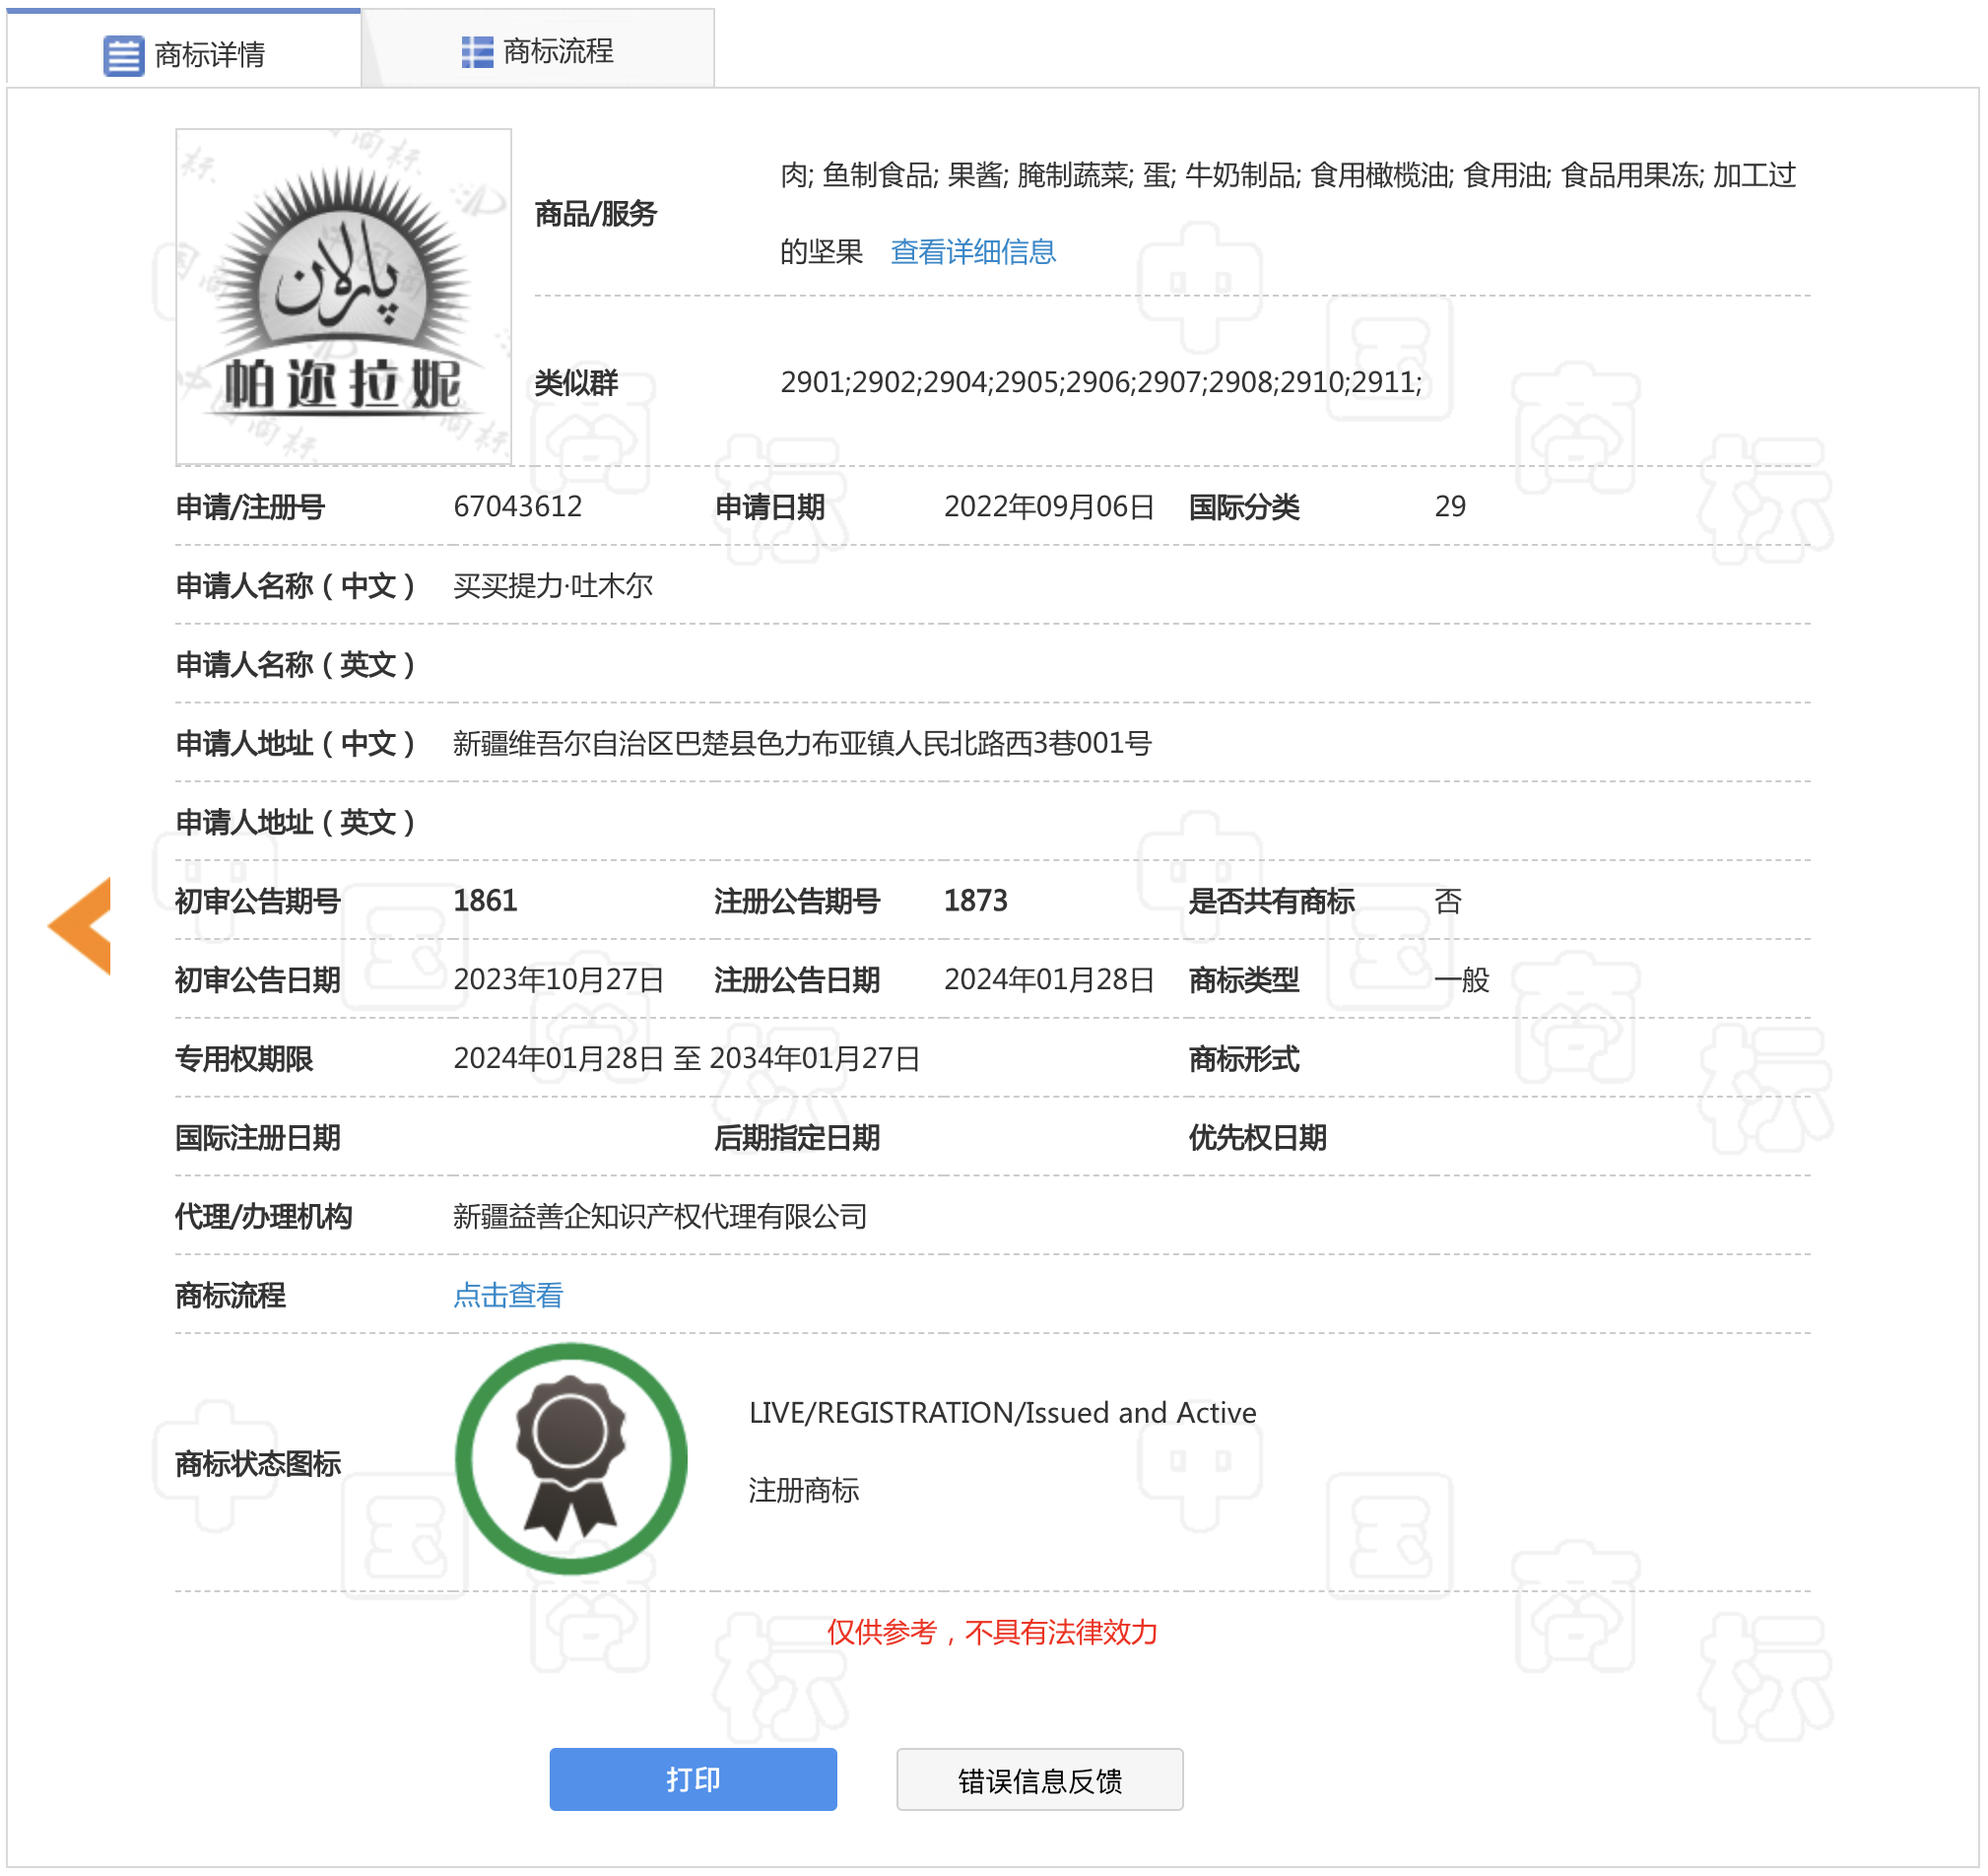
Task: Select the international class value 29
Action: 1450,507
